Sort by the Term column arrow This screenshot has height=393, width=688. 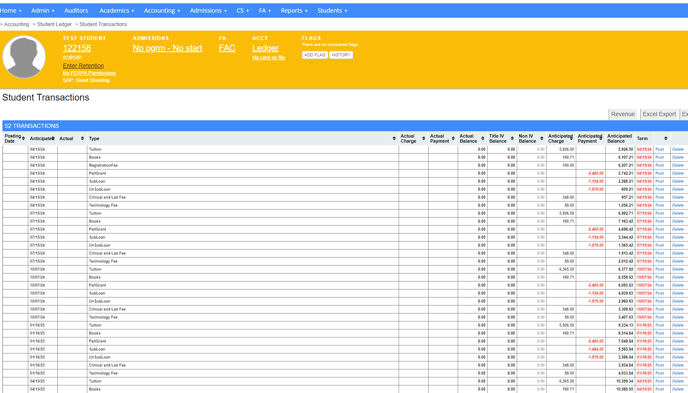tap(666, 138)
